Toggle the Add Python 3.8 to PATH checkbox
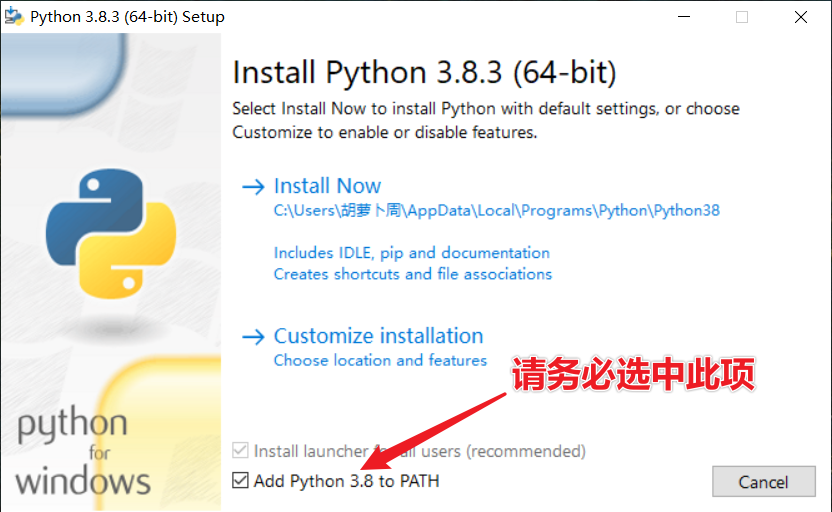This screenshot has height=512, width=832. pyautogui.click(x=240, y=480)
